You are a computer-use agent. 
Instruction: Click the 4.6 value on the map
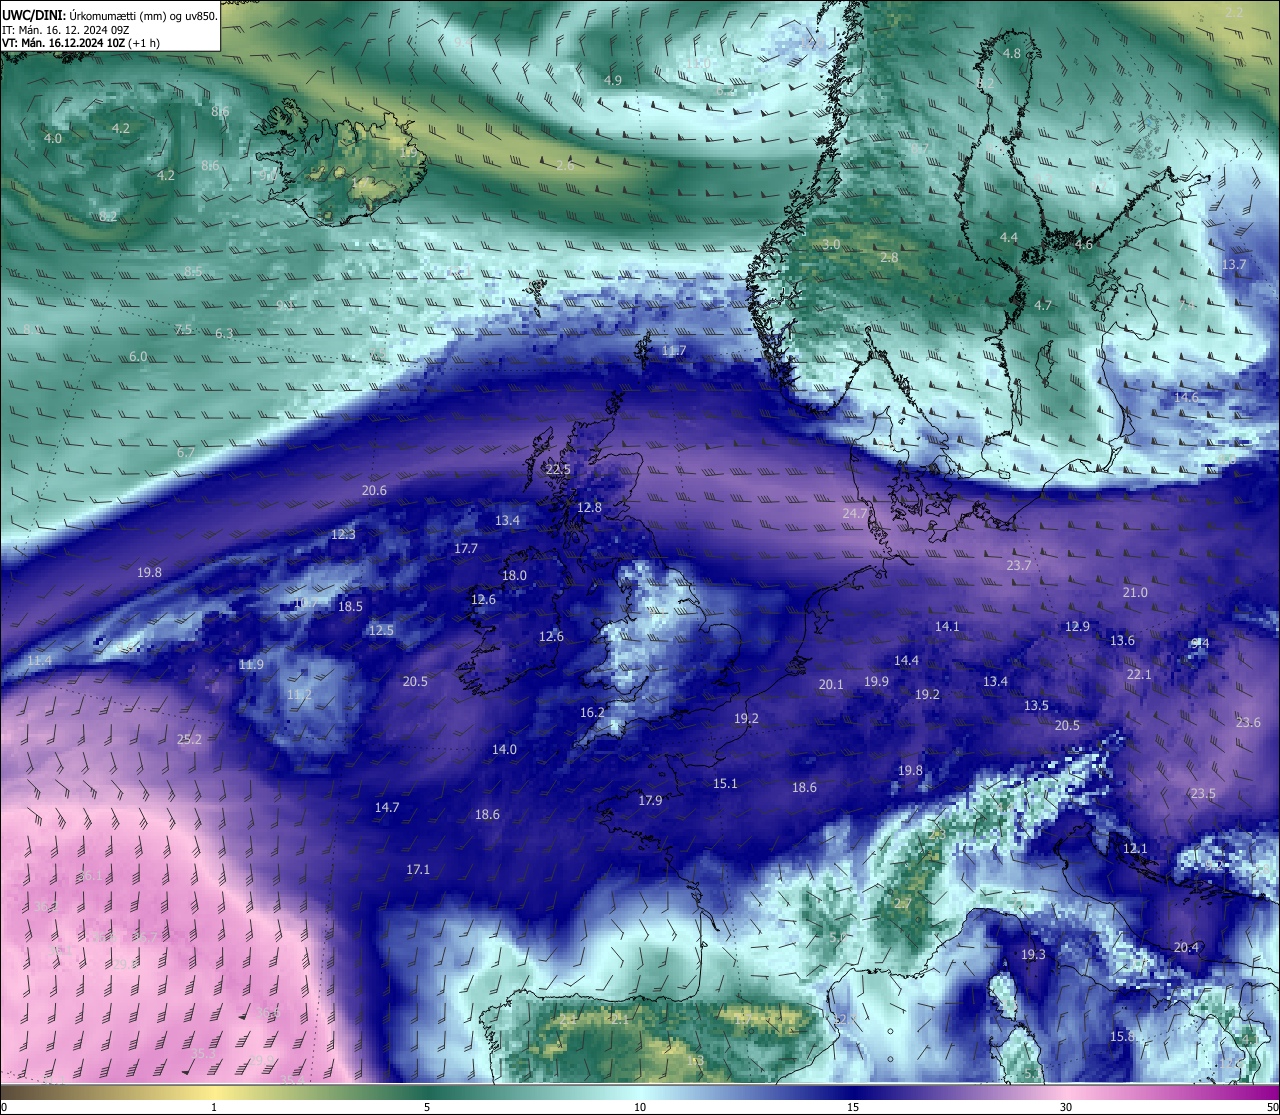1084,245
